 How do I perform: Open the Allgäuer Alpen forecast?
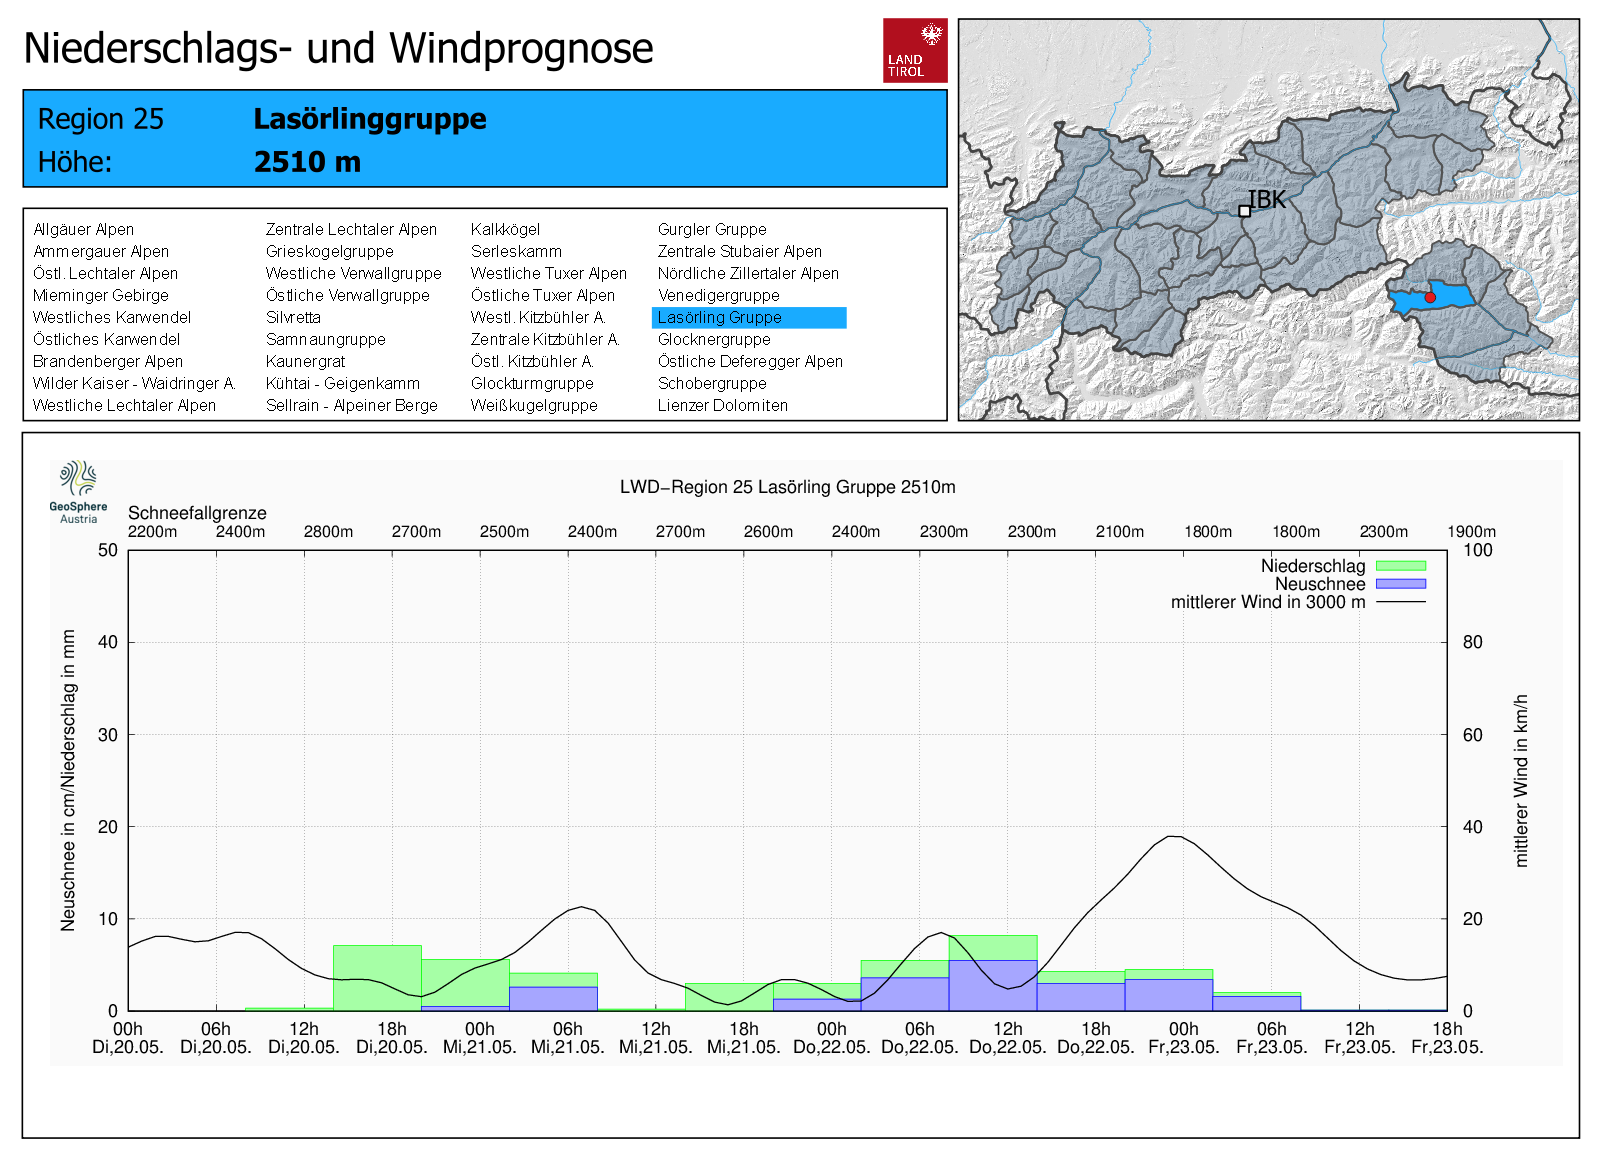tap(83, 230)
